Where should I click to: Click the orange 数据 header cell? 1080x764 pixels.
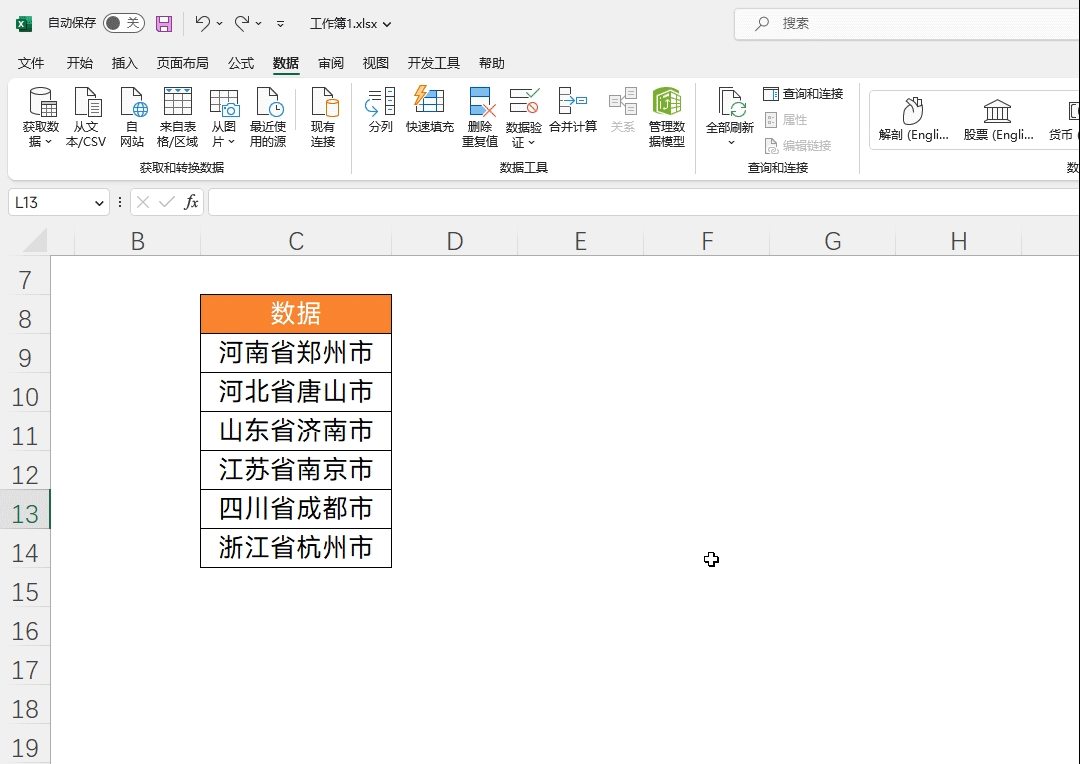pyautogui.click(x=296, y=314)
